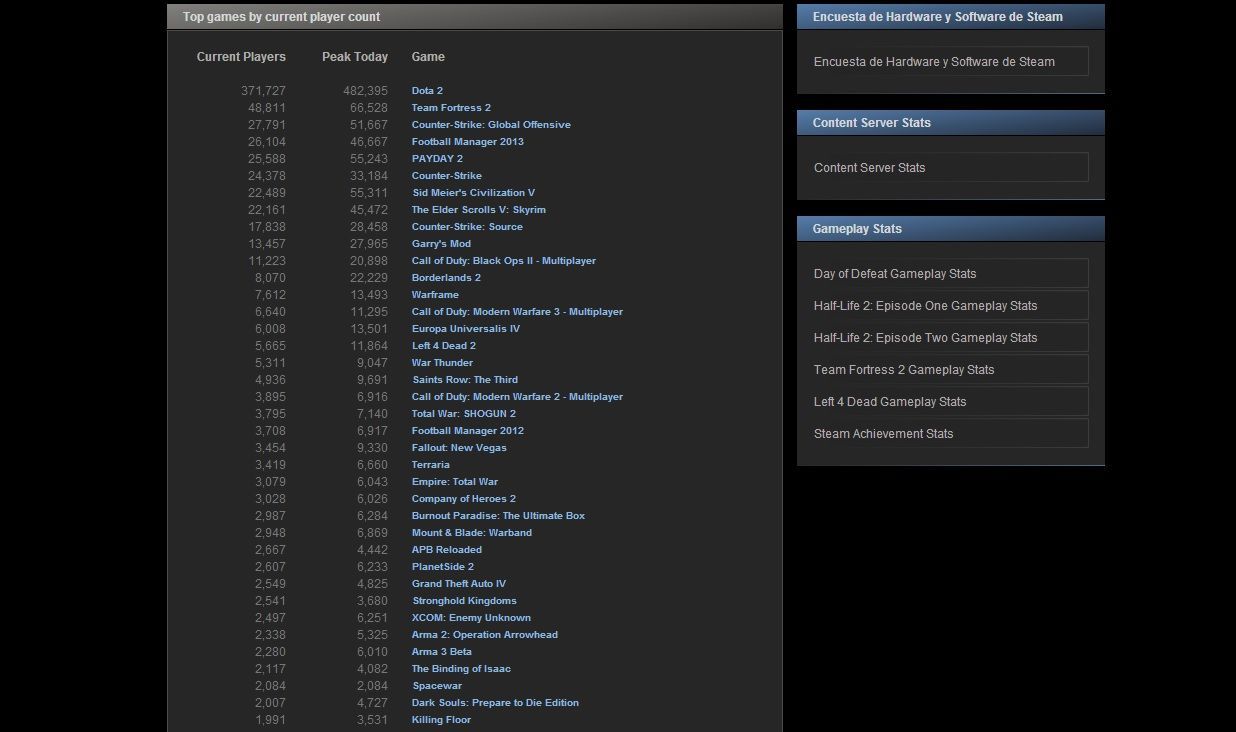Open the Dota 2 game link
Viewport: 1236px width, 732px height.
pyautogui.click(x=427, y=91)
